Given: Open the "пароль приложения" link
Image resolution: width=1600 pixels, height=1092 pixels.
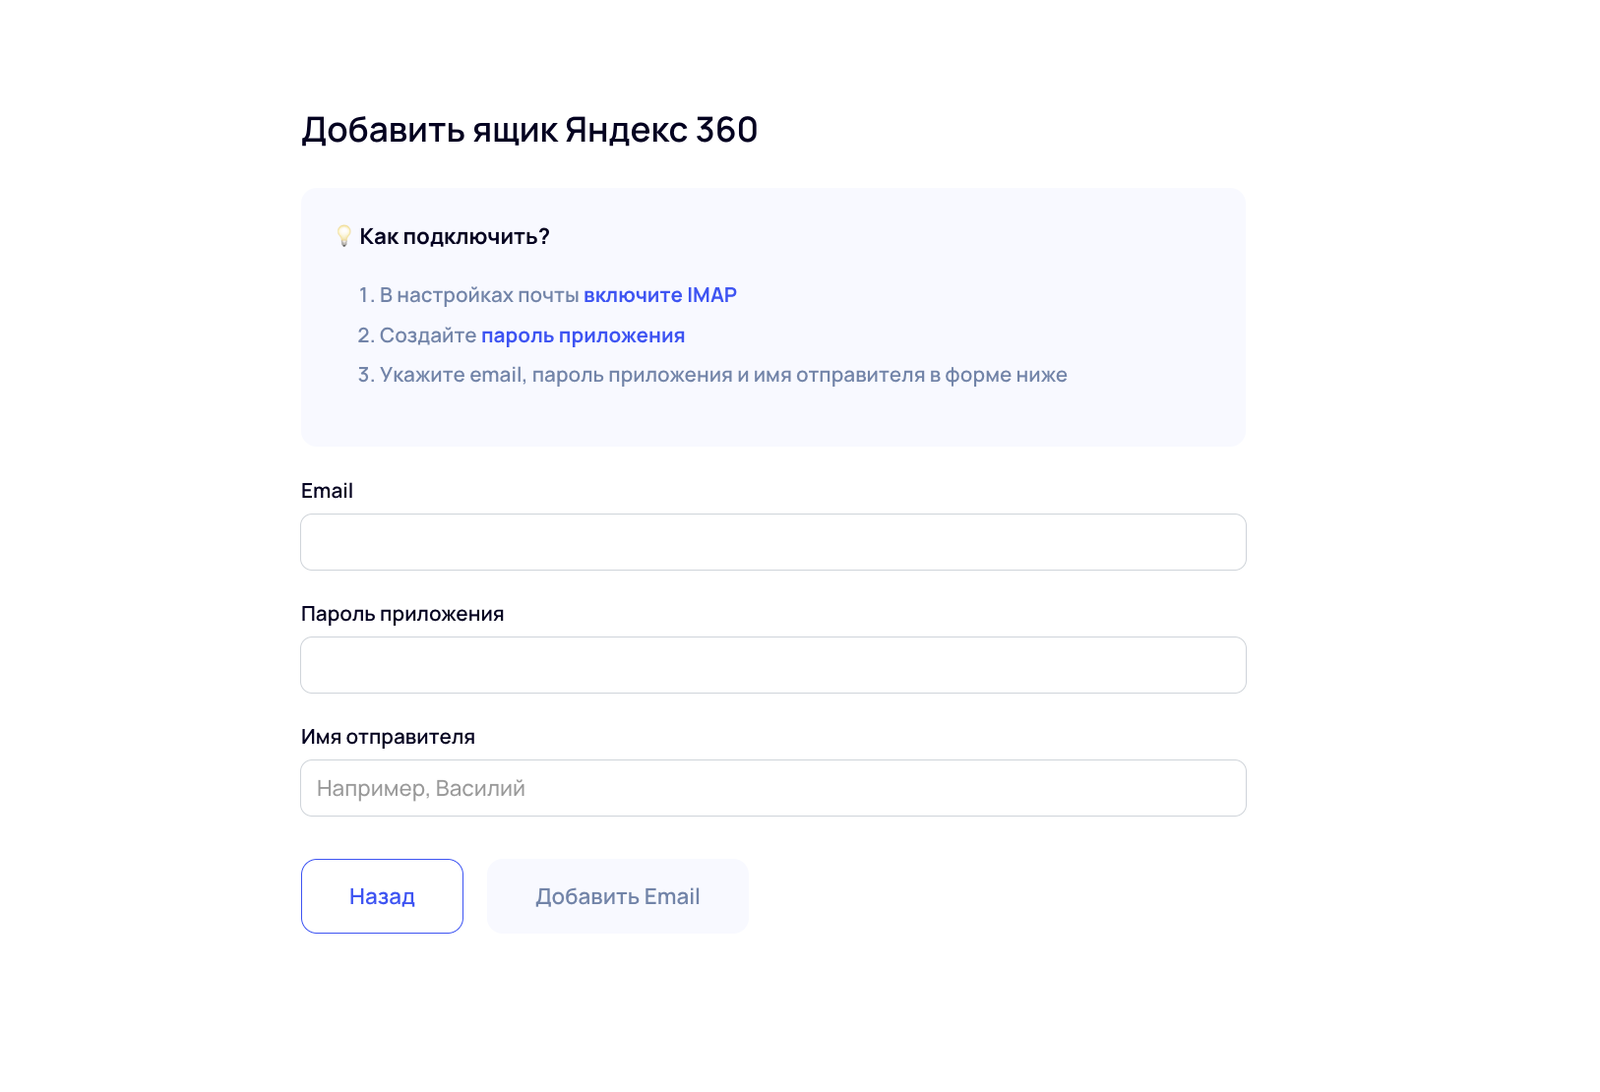Looking at the screenshot, I should 582,335.
